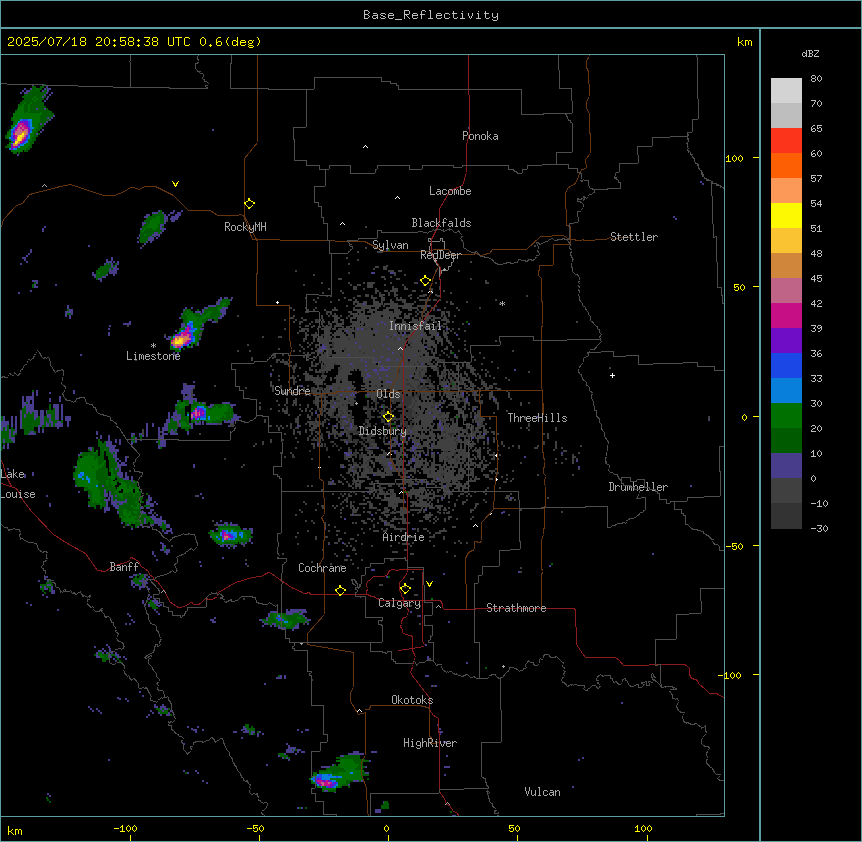Pick the slate-blue 10 dBZ legend swatch
The image size is (862, 842).
pos(786,466)
